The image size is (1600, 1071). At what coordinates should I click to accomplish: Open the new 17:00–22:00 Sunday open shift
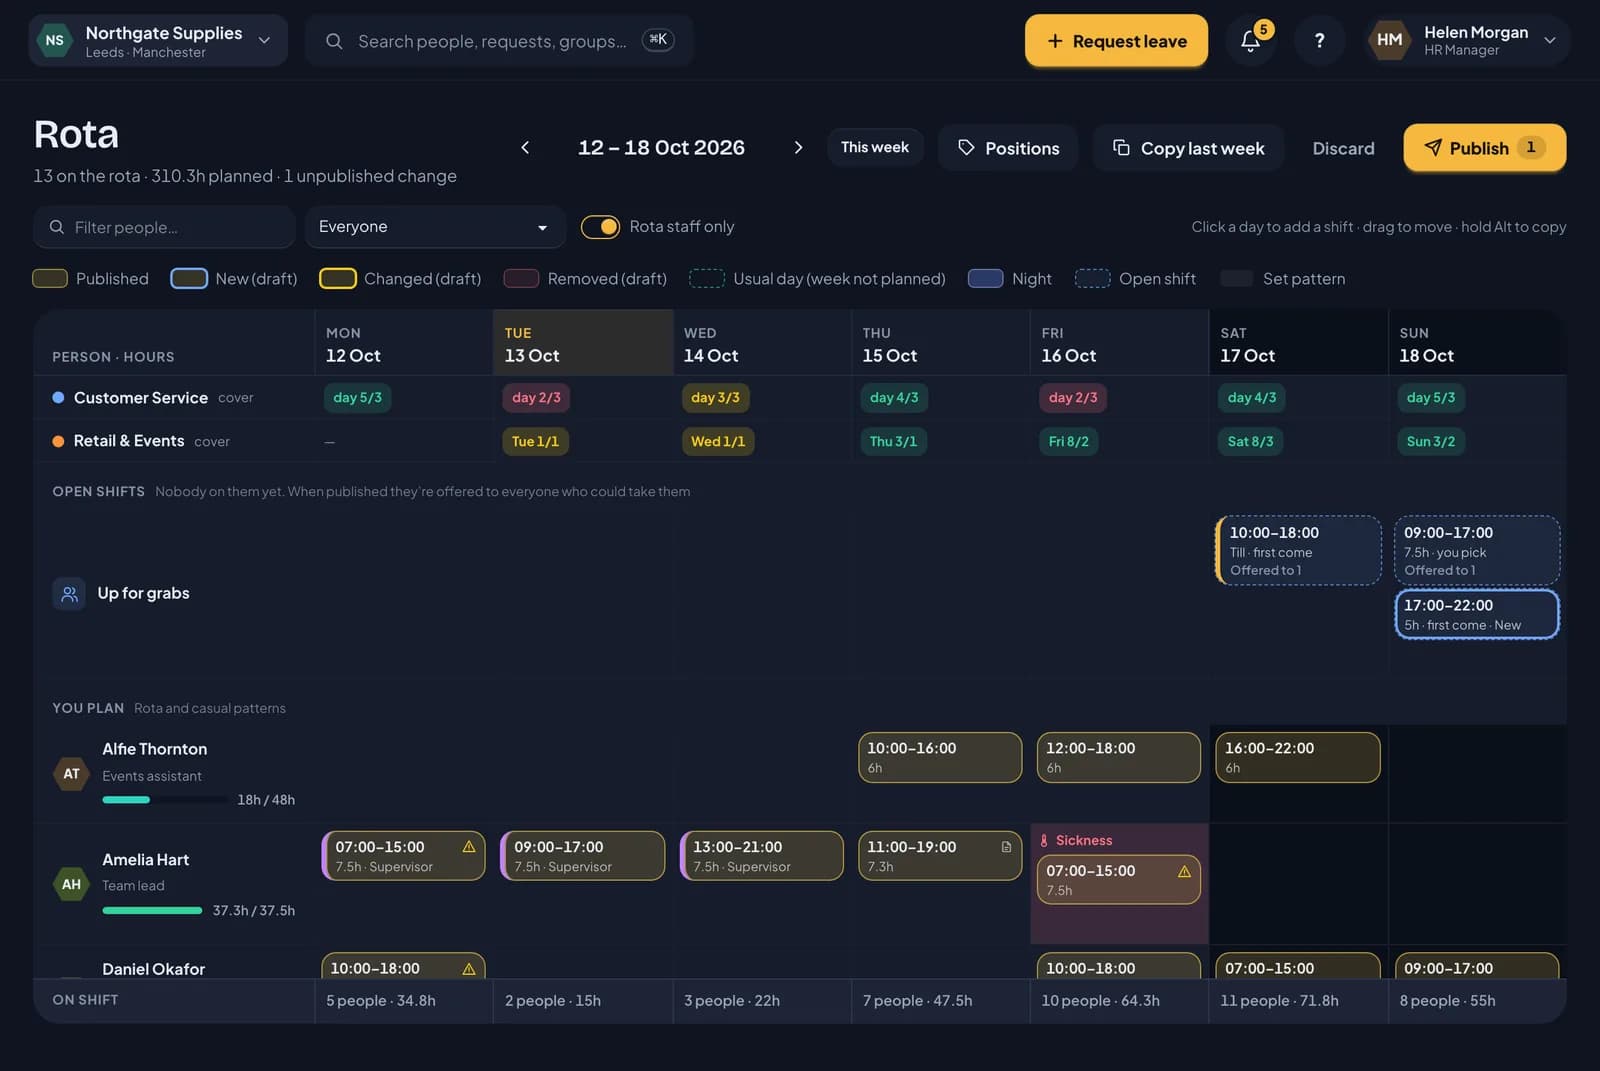[1477, 614]
